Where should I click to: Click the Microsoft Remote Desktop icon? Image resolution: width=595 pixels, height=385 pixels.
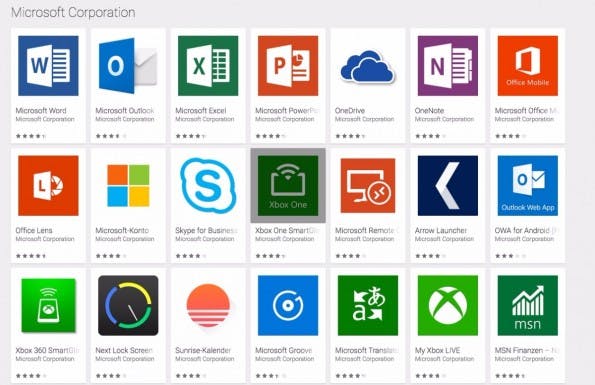(x=368, y=185)
